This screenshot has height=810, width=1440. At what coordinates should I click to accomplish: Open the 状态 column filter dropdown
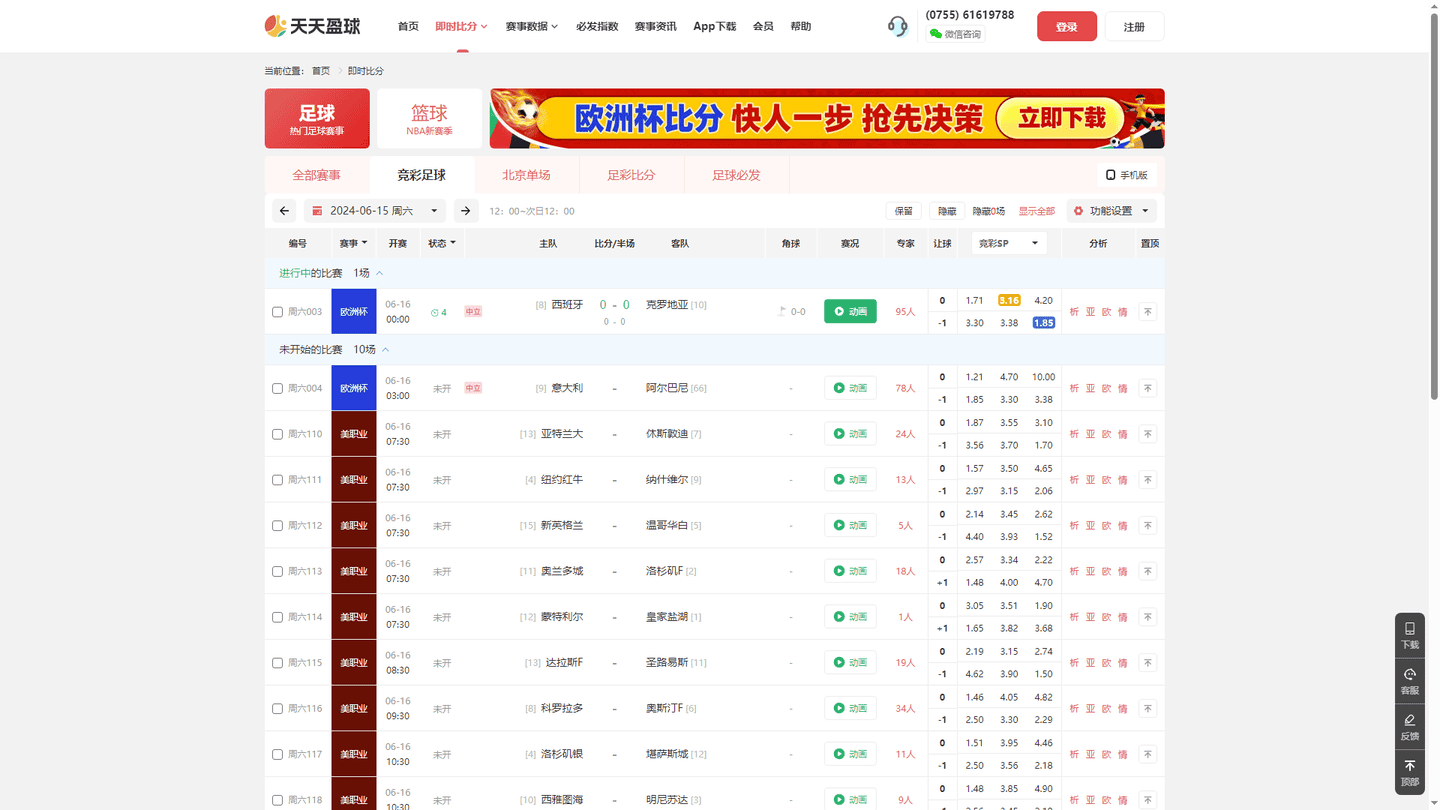[442, 243]
